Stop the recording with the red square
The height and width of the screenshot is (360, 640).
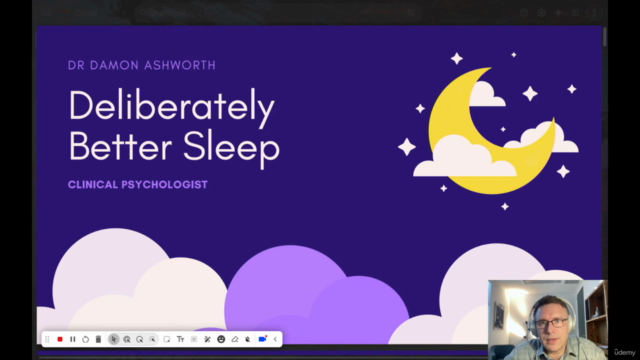coord(60,339)
